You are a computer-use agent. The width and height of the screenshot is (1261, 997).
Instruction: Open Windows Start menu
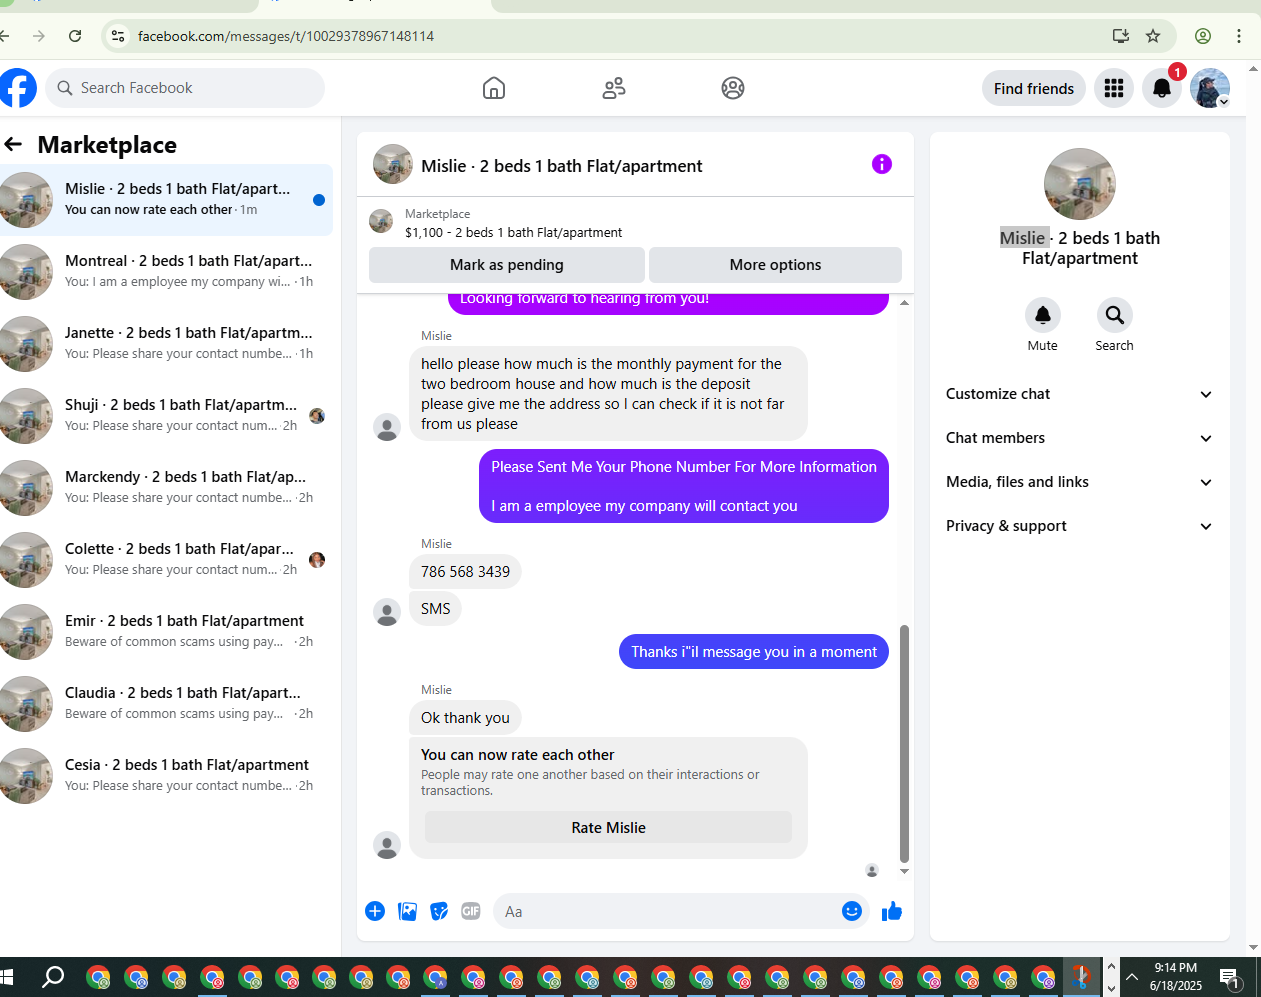tap(8, 977)
